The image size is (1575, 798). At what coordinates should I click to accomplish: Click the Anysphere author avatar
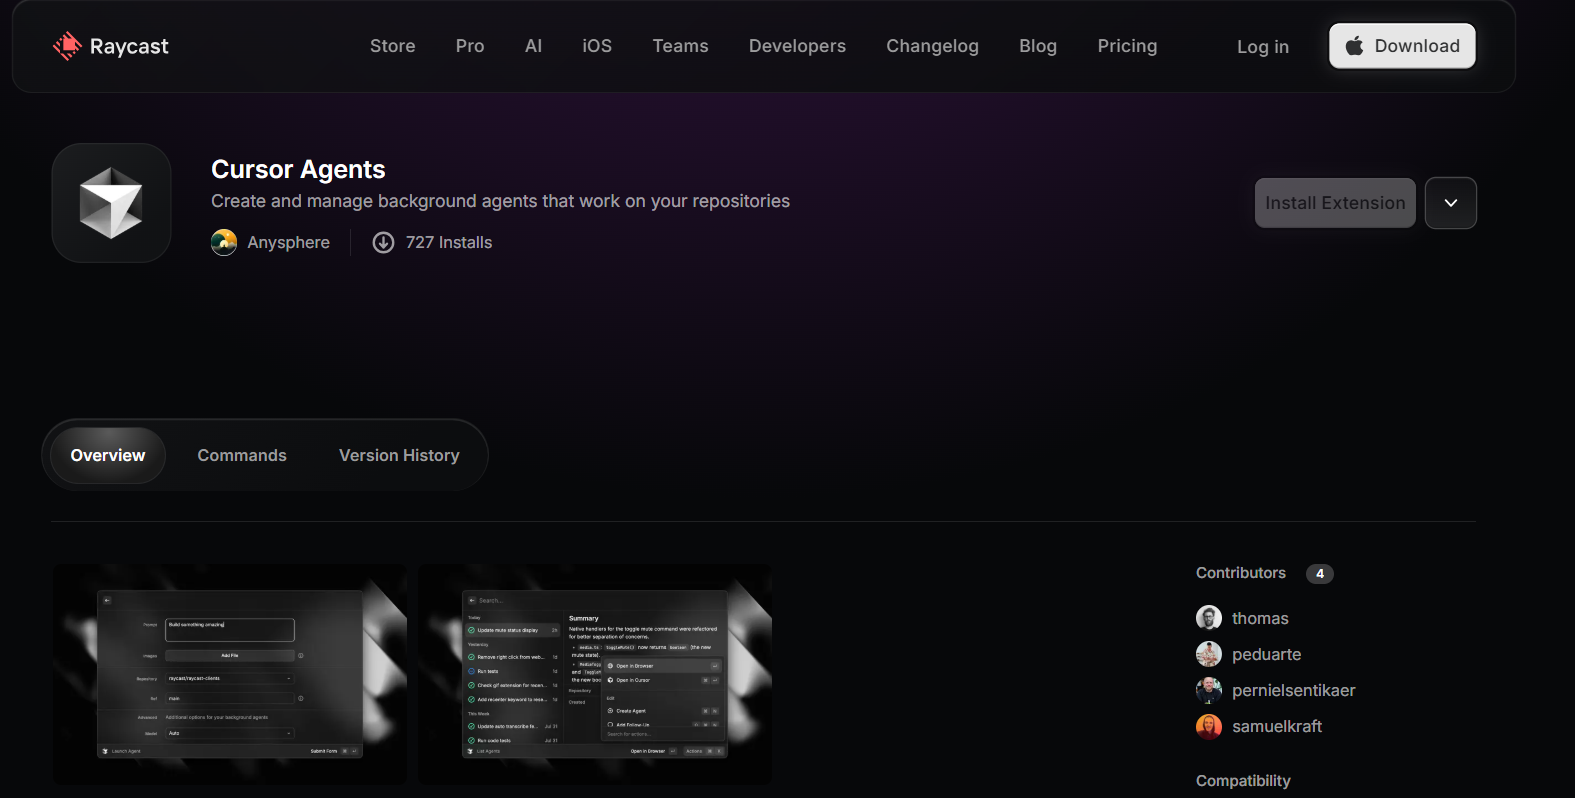tap(224, 242)
